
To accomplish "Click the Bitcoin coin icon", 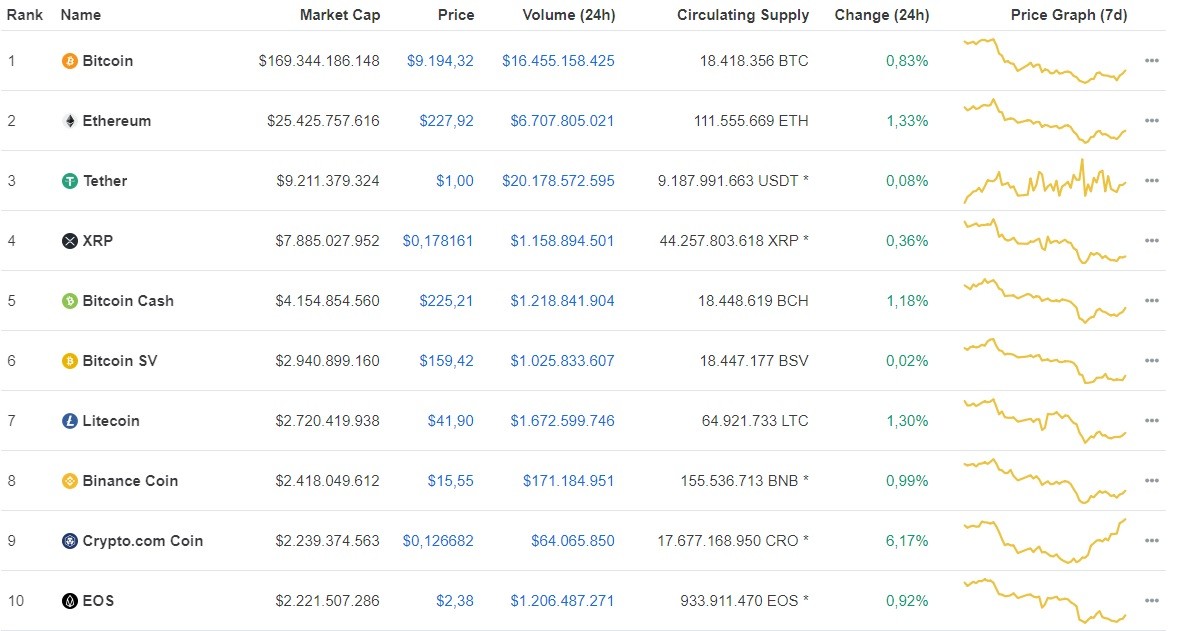I will click(68, 61).
